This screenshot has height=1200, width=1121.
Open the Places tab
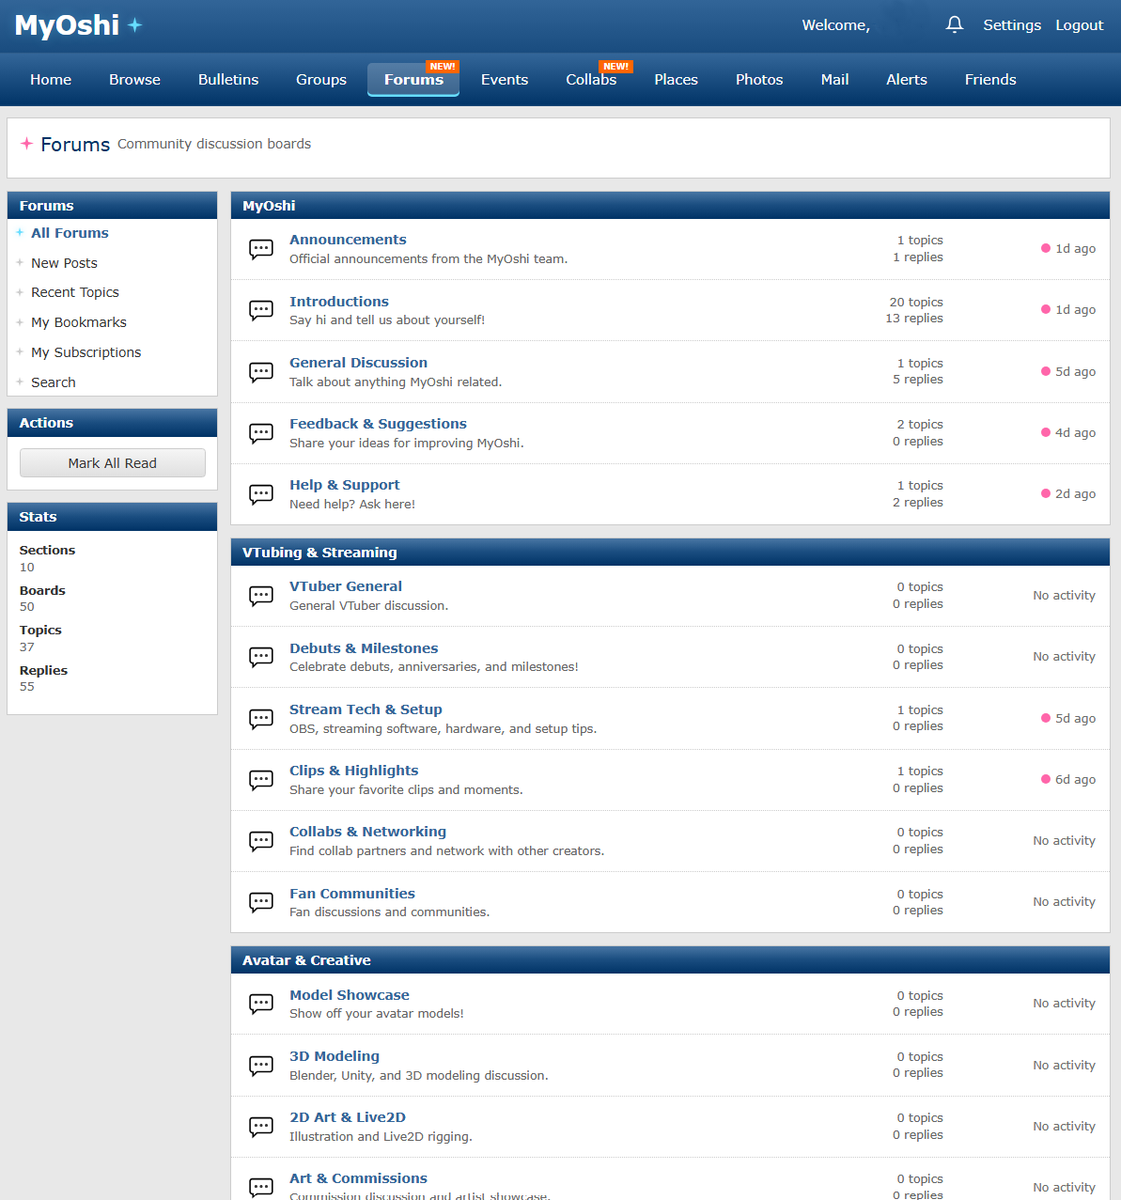pyautogui.click(x=676, y=80)
